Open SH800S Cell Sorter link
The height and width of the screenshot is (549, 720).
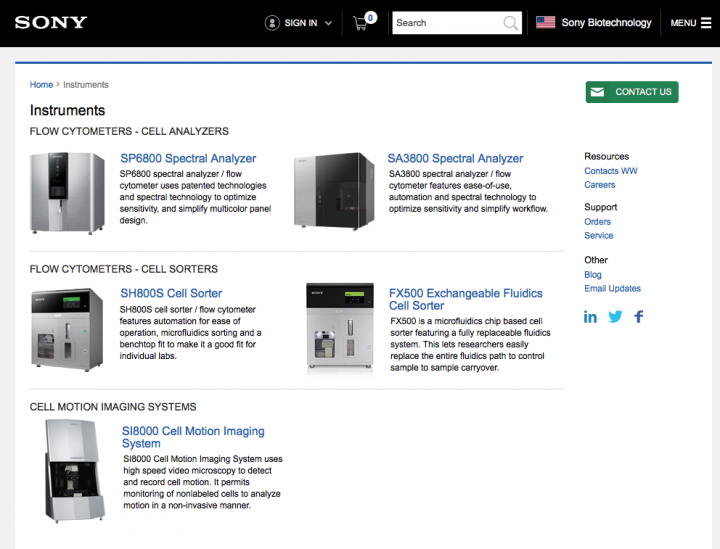[171, 293]
